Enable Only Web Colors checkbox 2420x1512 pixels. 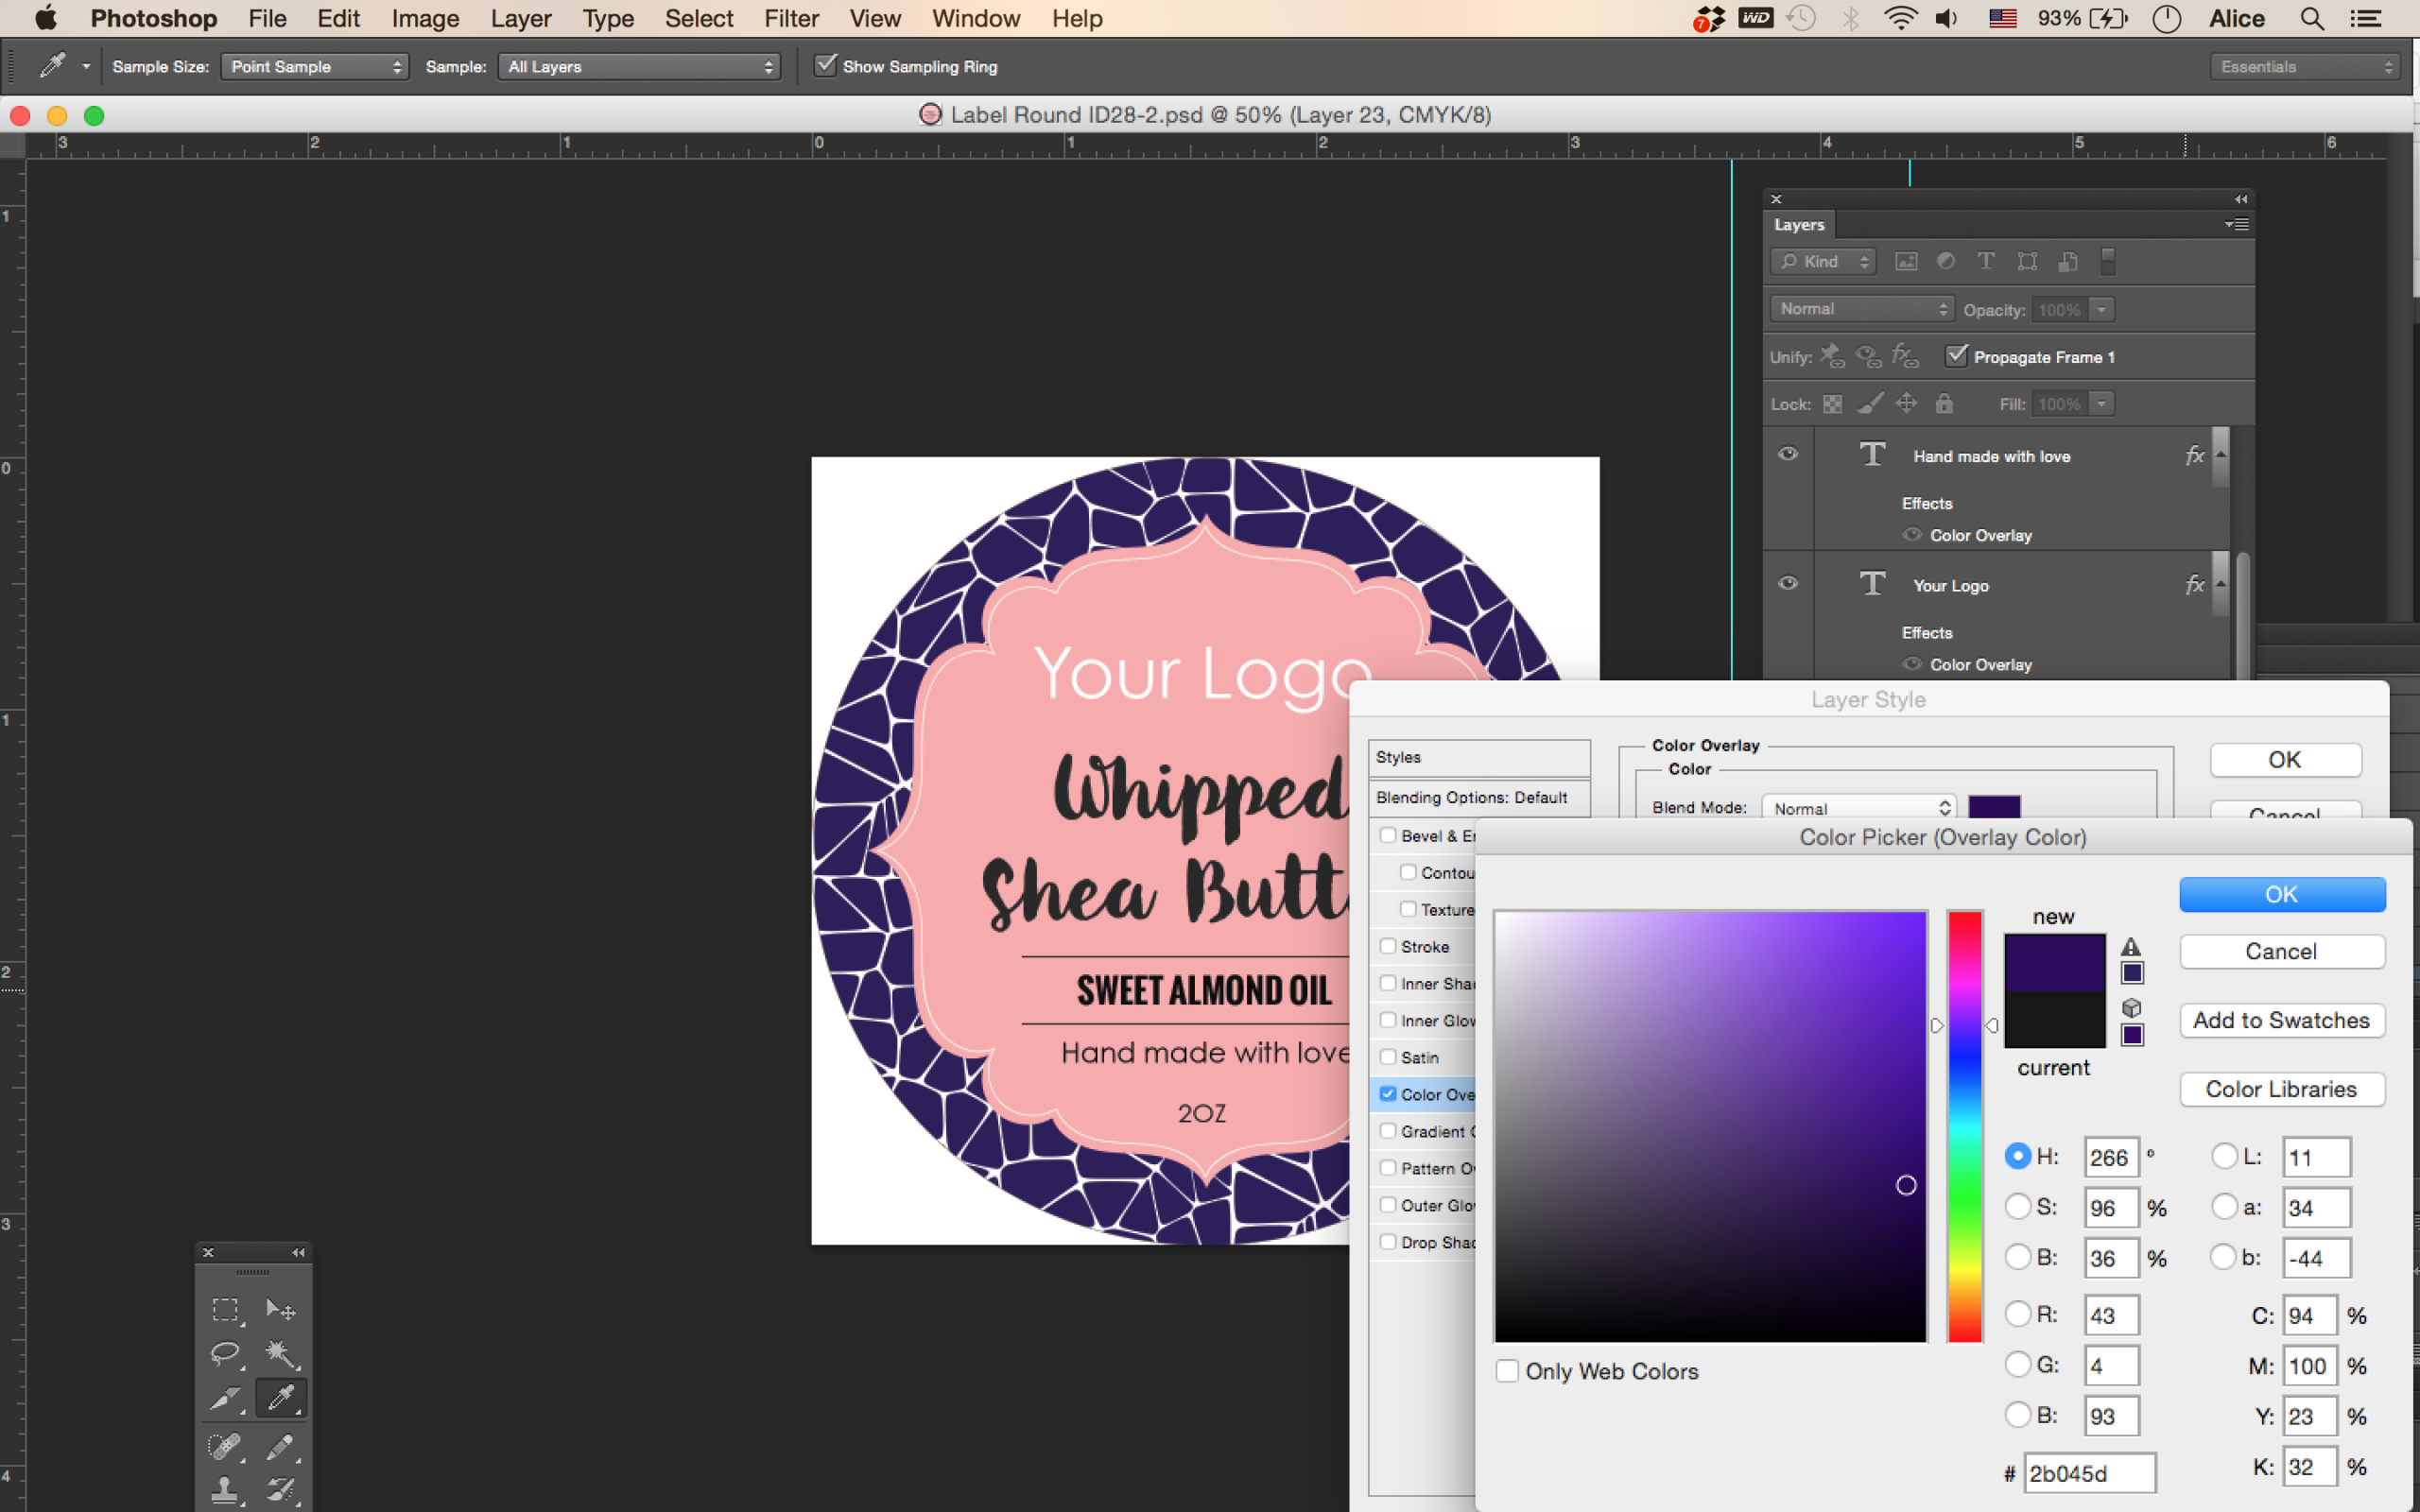[x=1507, y=1371]
